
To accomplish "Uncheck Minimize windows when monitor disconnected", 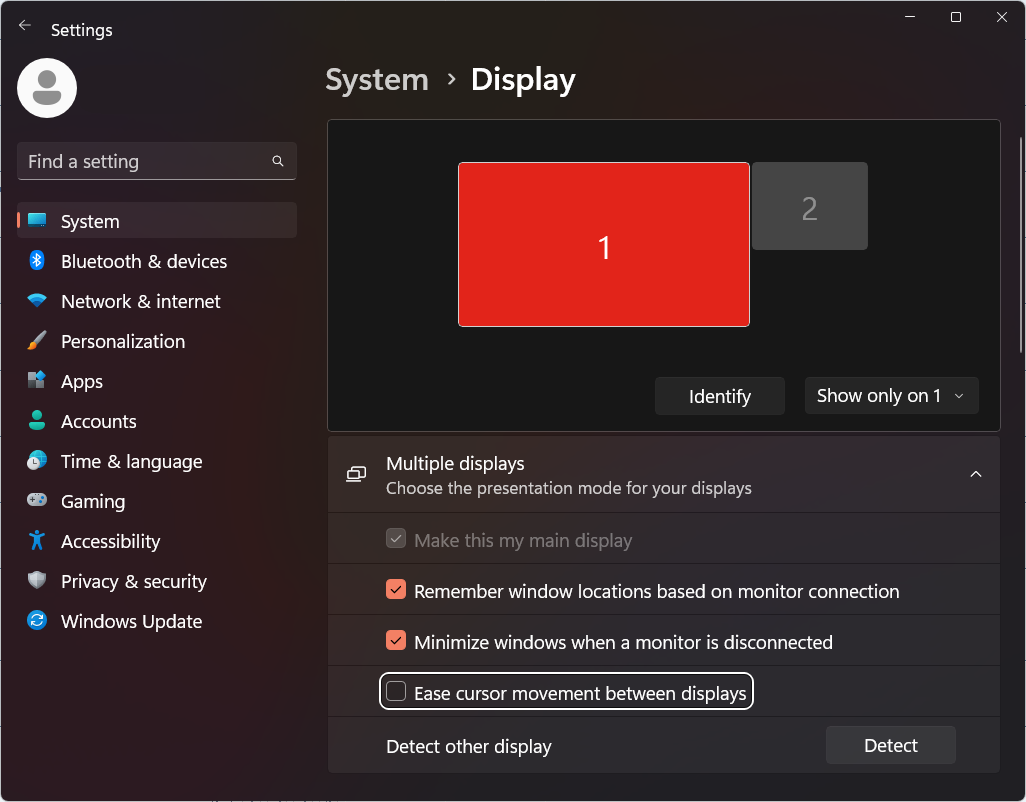I will 396,642.
